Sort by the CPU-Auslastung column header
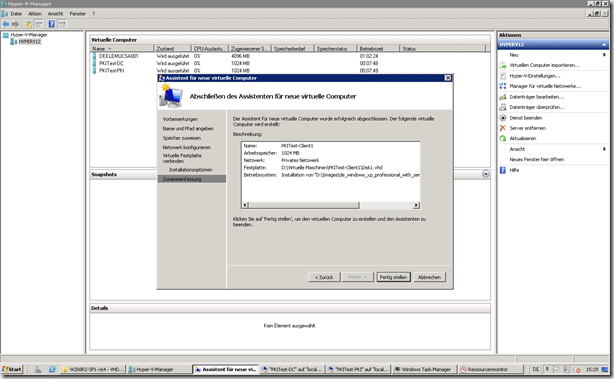 [x=209, y=49]
